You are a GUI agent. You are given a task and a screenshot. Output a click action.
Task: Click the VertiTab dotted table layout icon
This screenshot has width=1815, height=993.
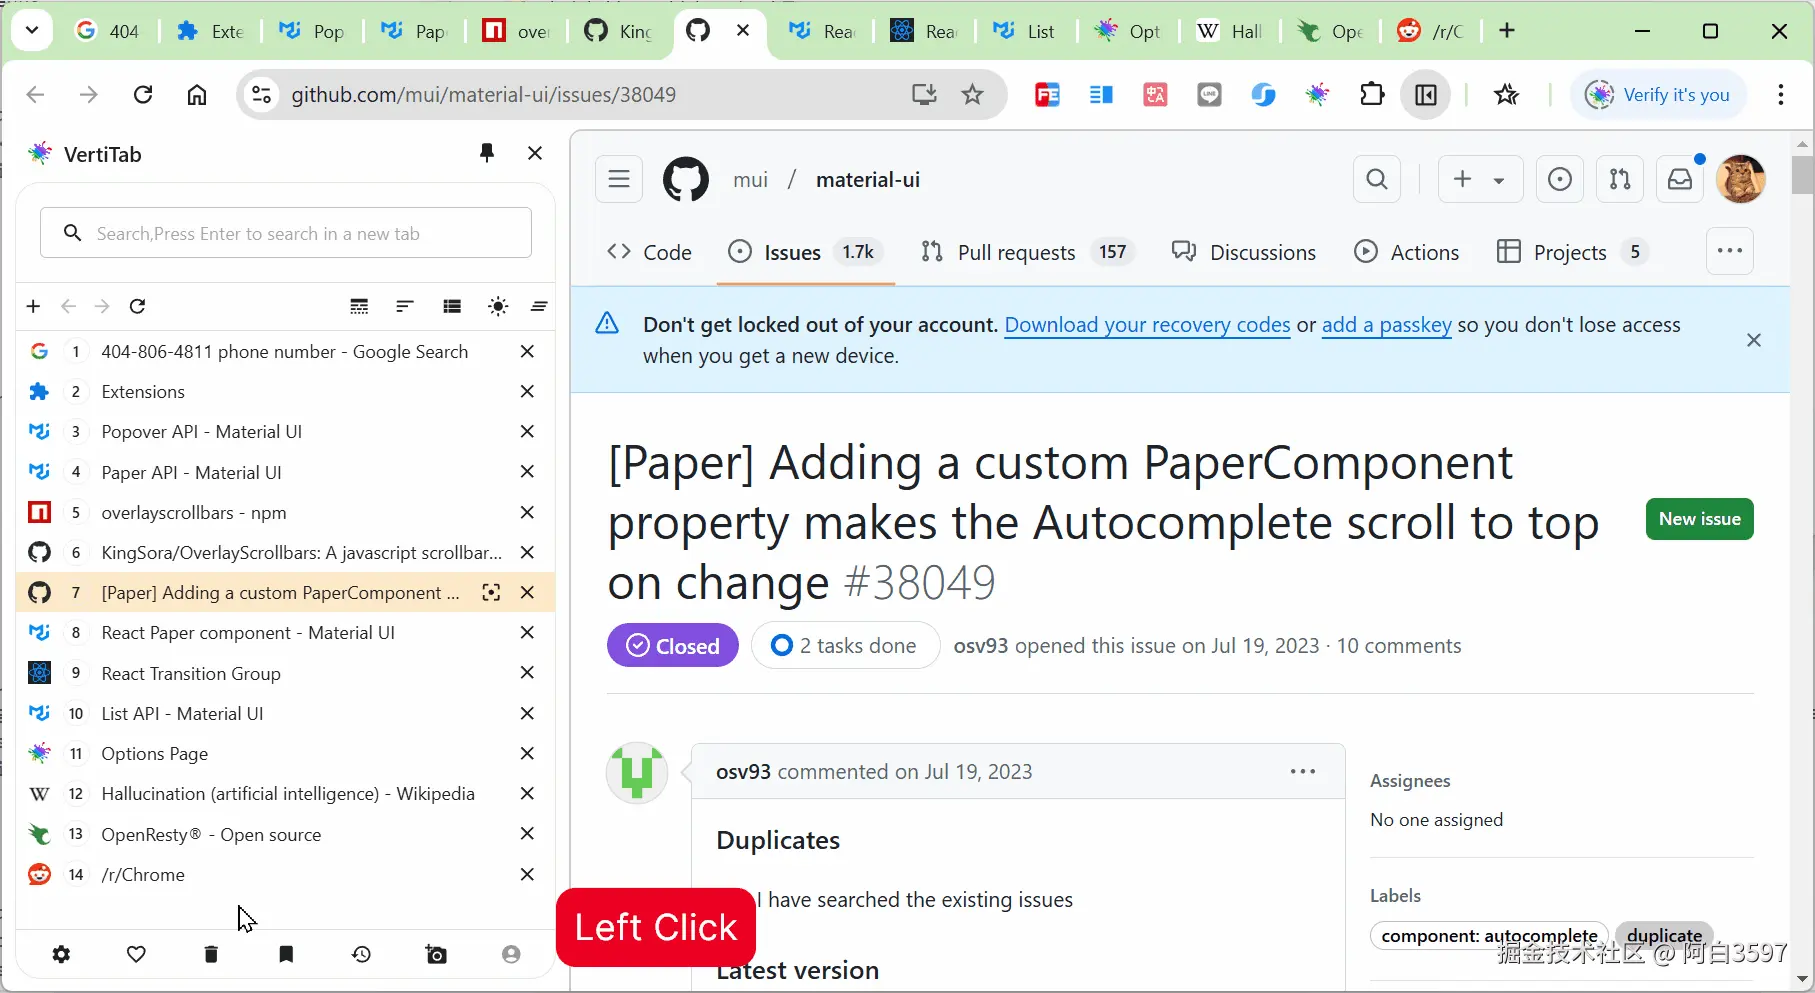tap(359, 306)
